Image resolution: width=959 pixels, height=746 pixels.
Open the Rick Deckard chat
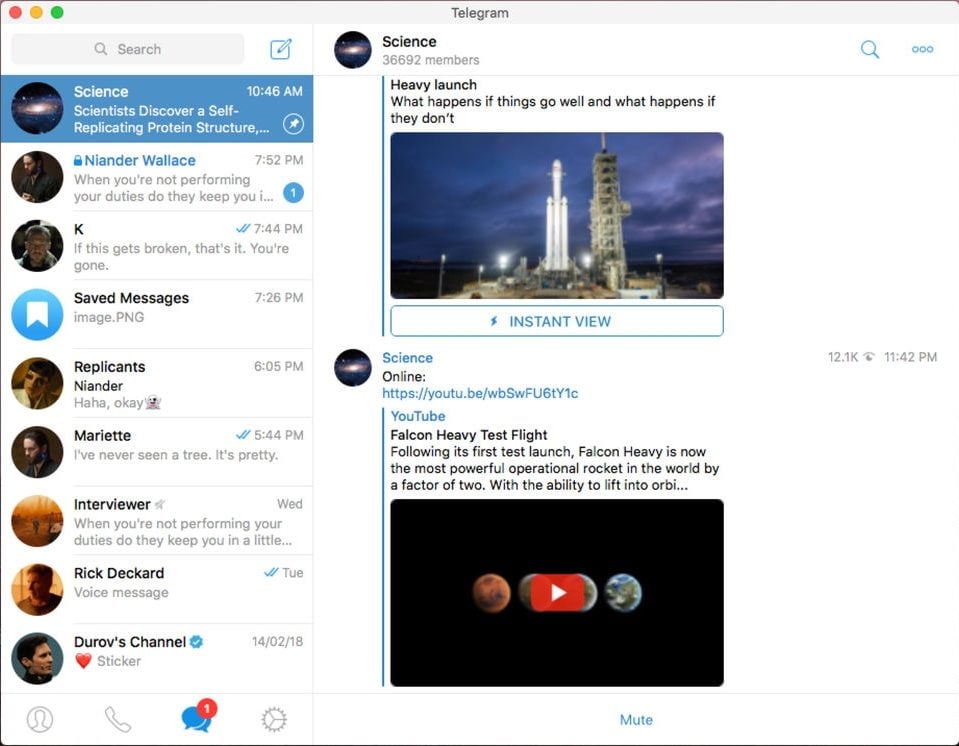pyautogui.click(x=157, y=589)
